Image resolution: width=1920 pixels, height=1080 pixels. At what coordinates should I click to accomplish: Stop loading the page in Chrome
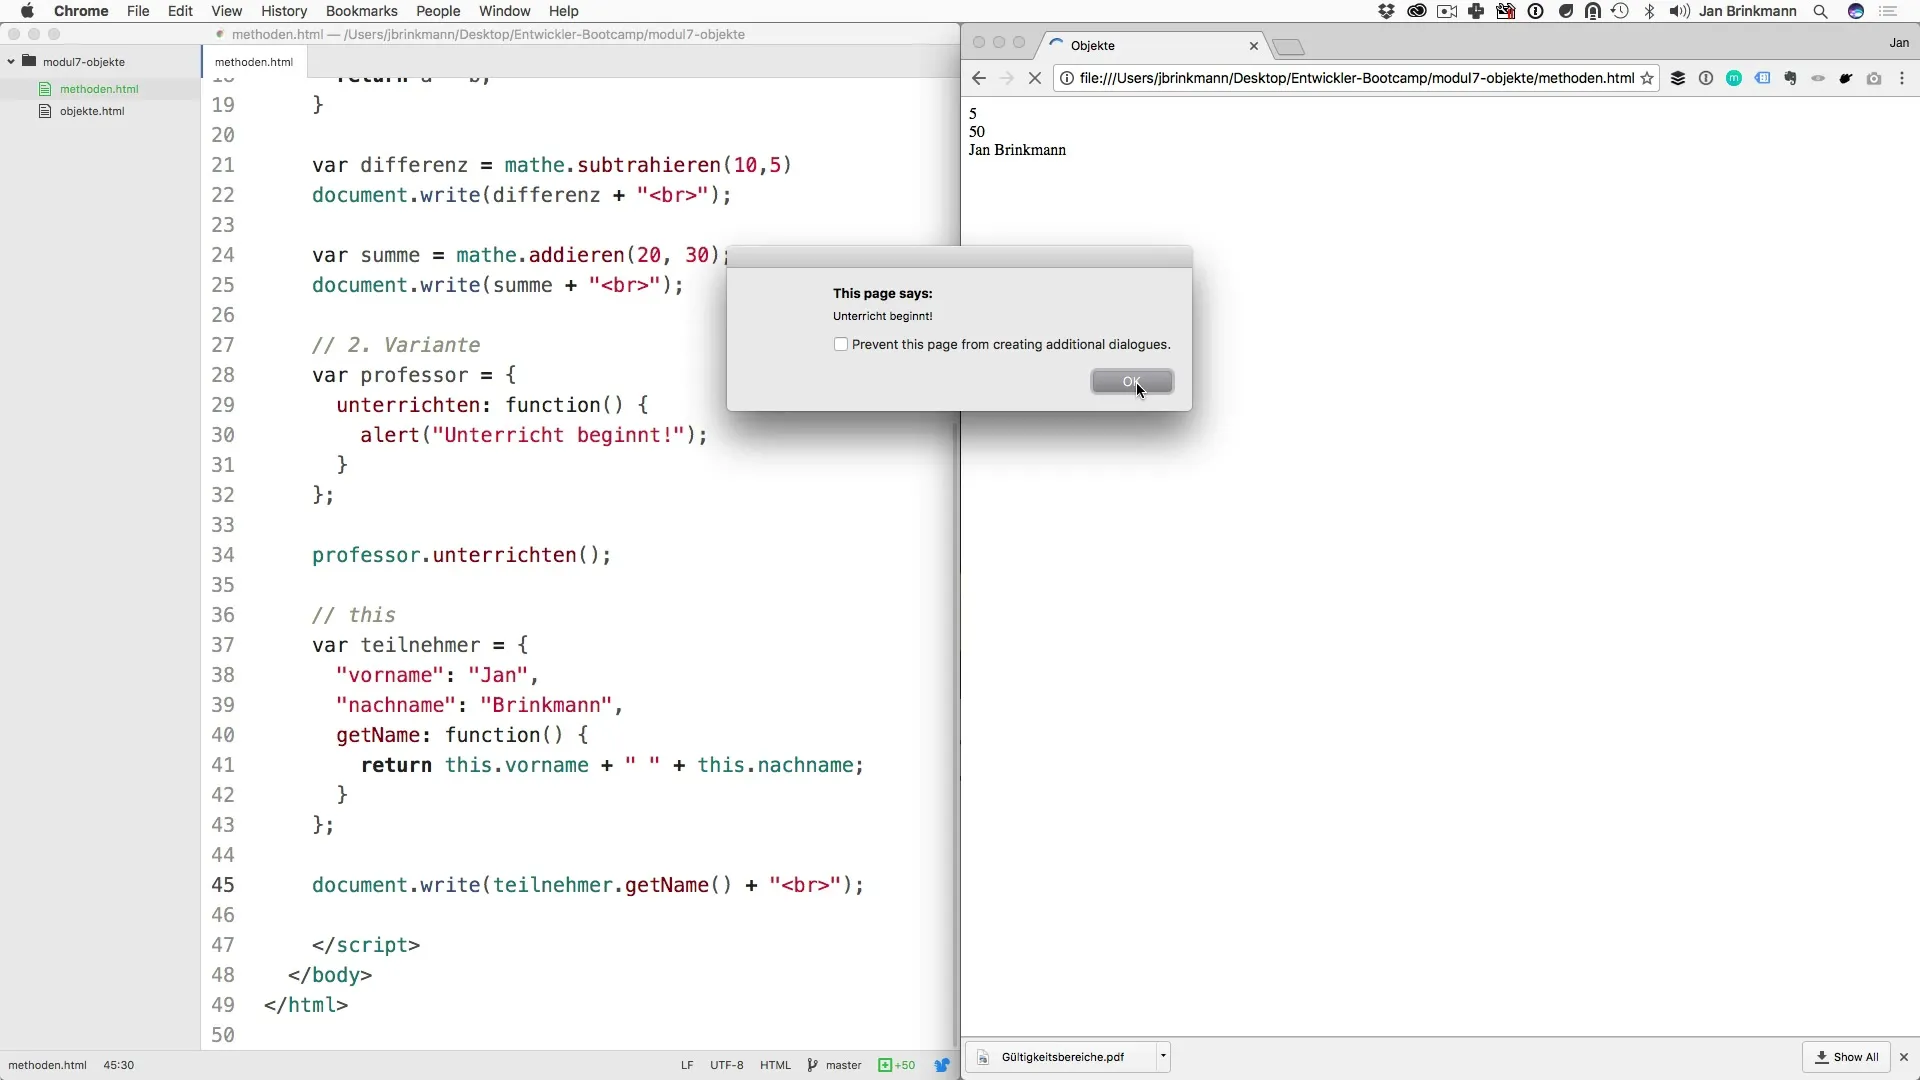tap(1035, 78)
